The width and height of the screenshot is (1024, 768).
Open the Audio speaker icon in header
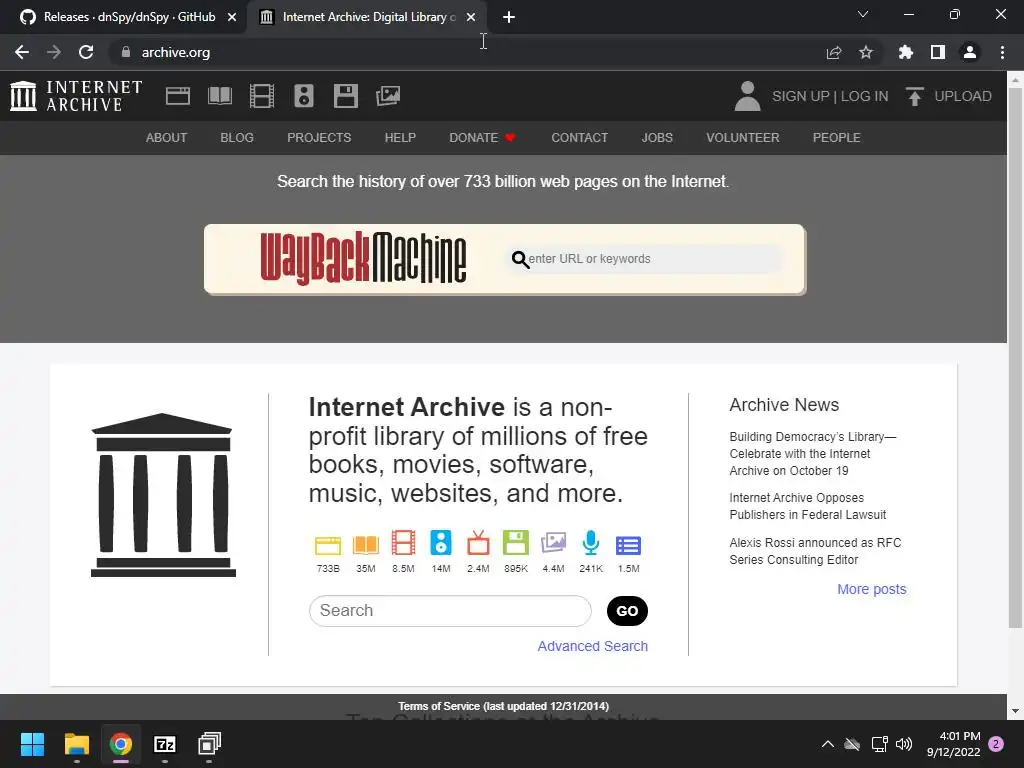(x=304, y=96)
